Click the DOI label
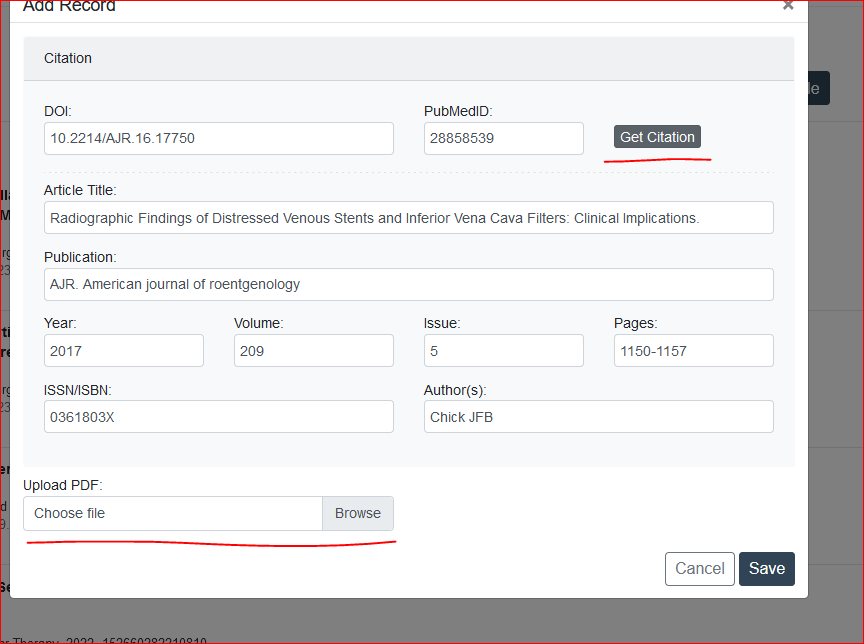Viewport: 864px width, 644px height. (58, 111)
